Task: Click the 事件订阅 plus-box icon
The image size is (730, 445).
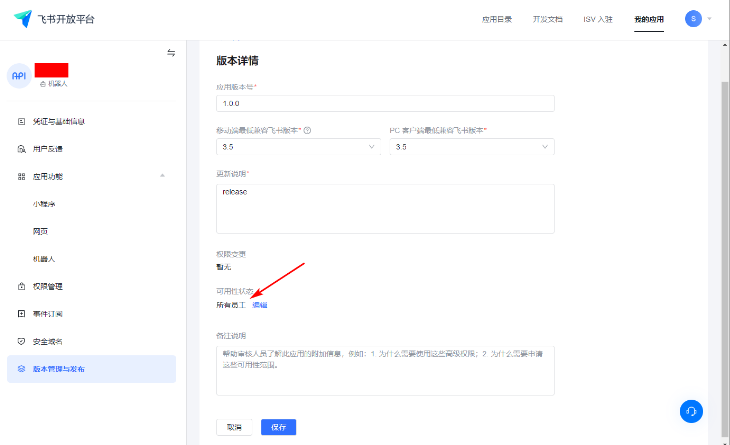Action: [x=21, y=314]
